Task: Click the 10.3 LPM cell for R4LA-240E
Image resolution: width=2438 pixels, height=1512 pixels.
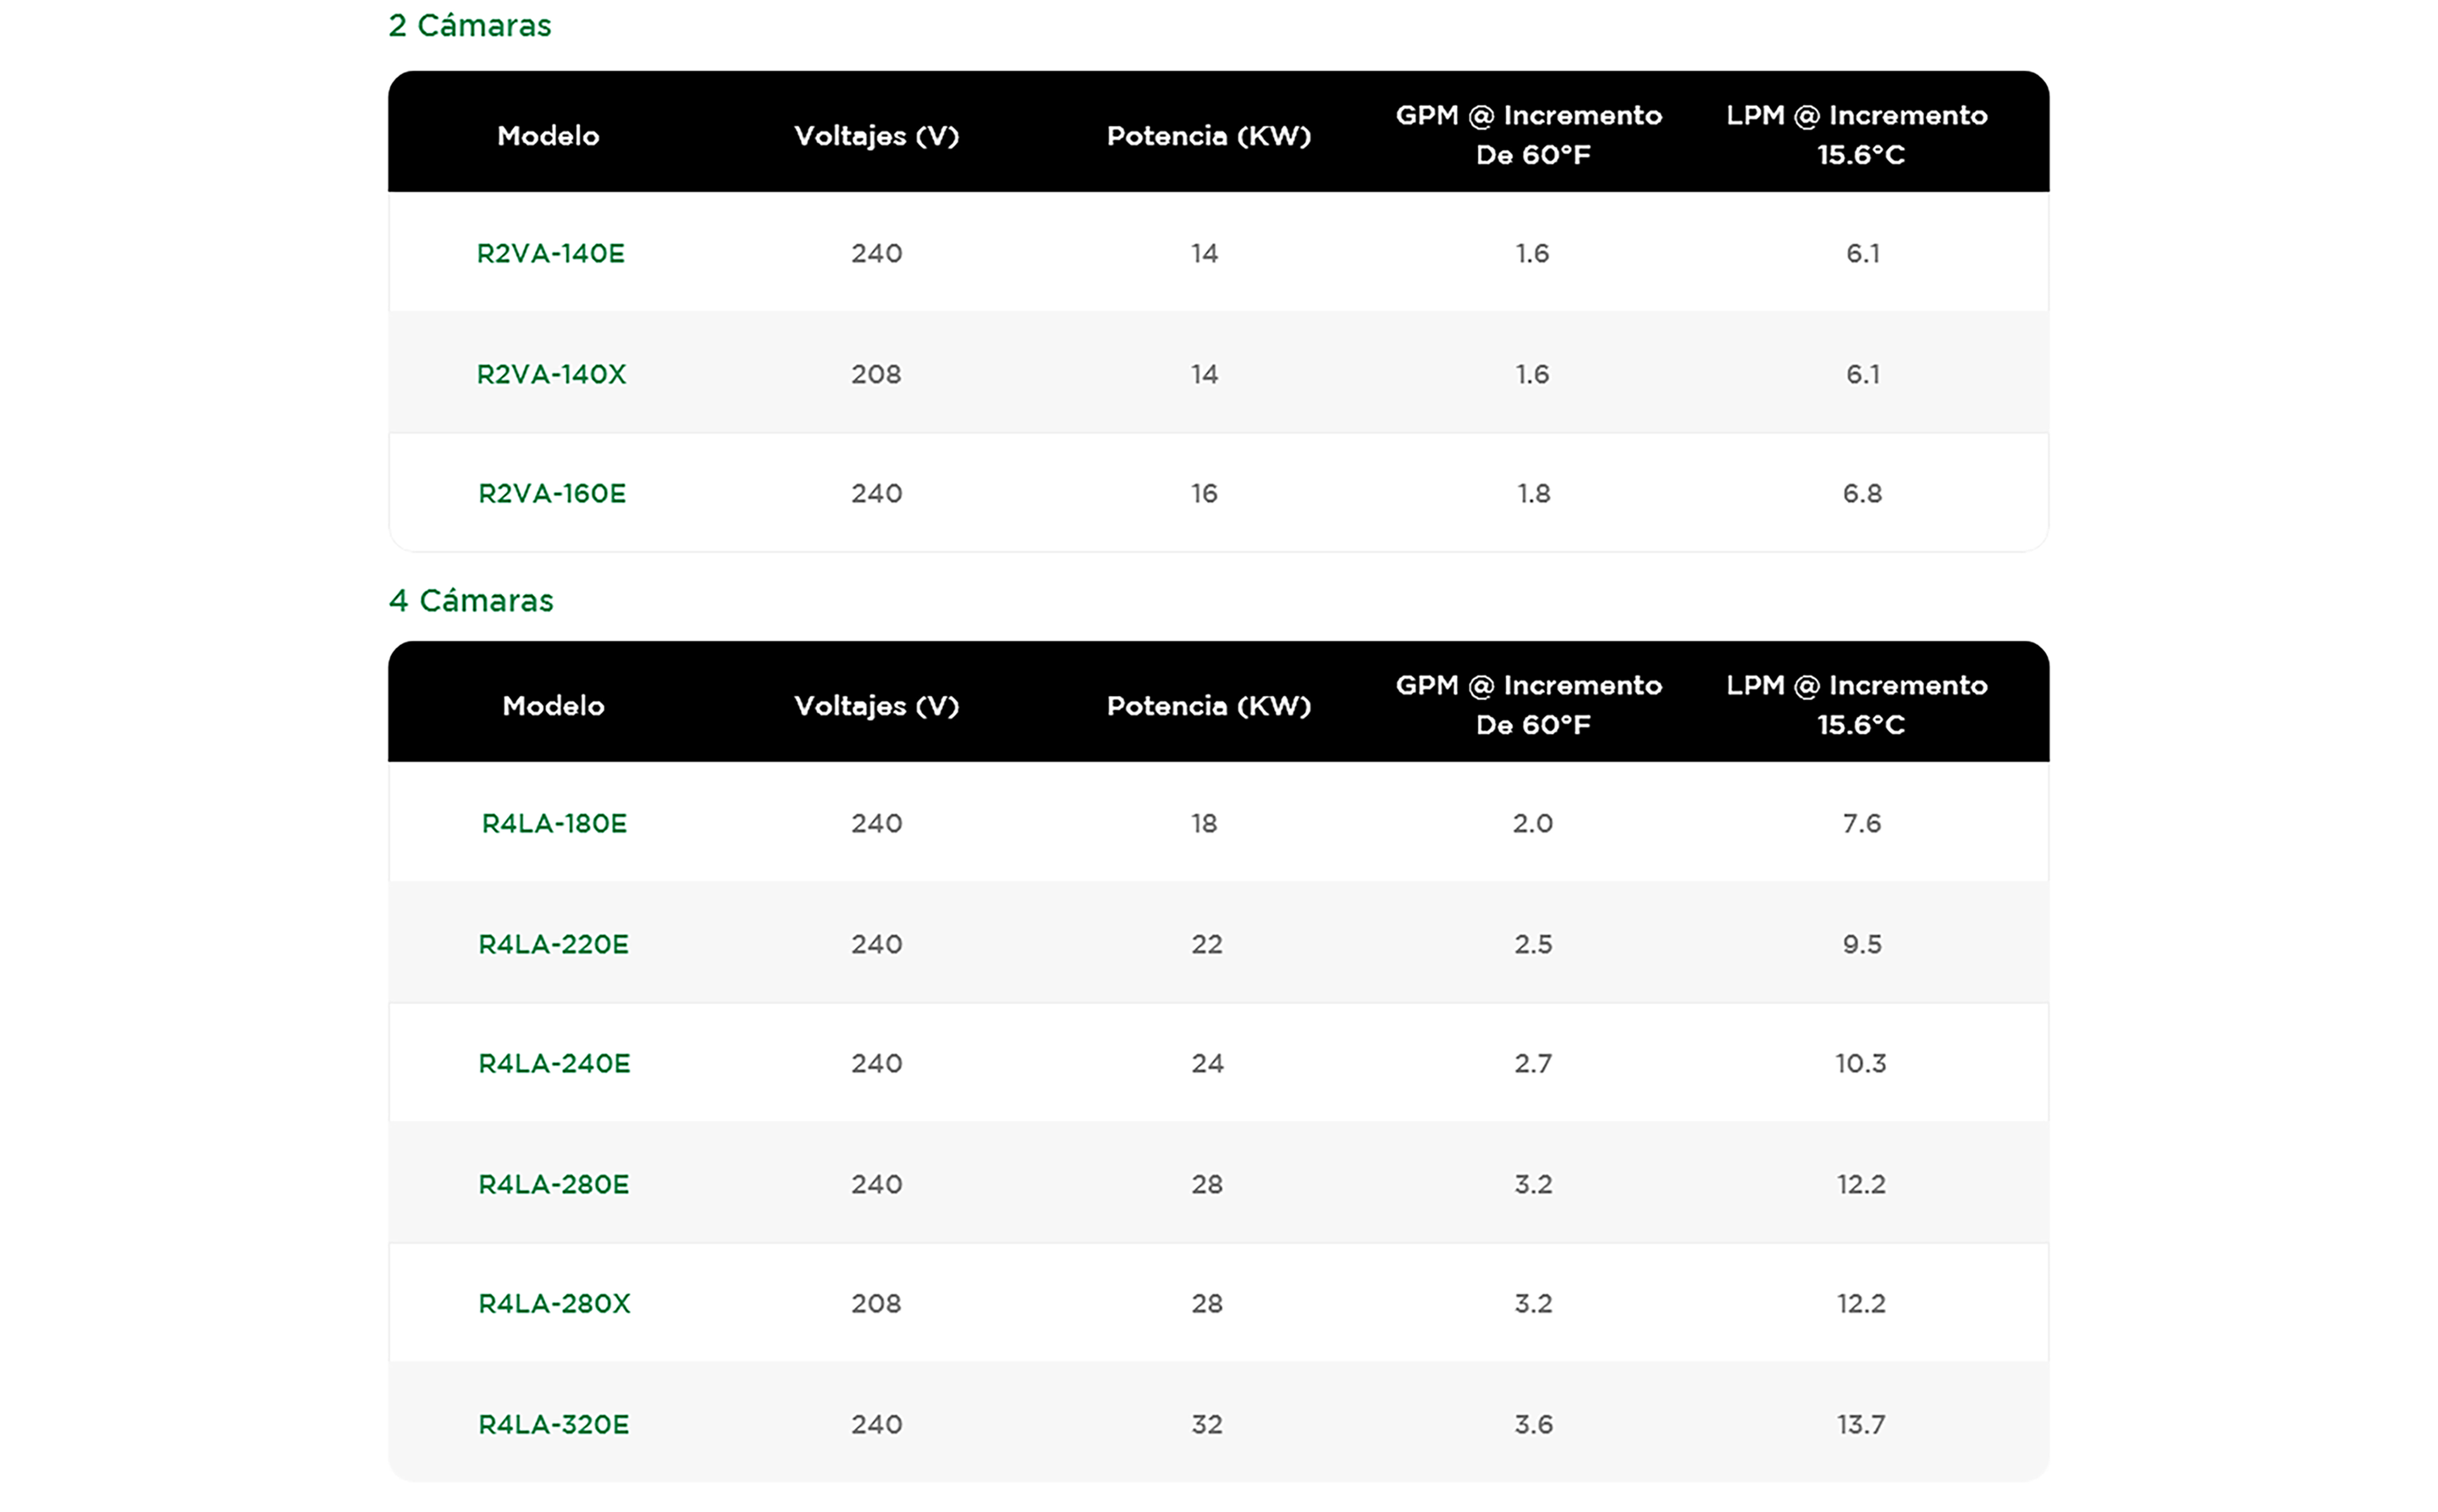Action: point(1860,1063)
